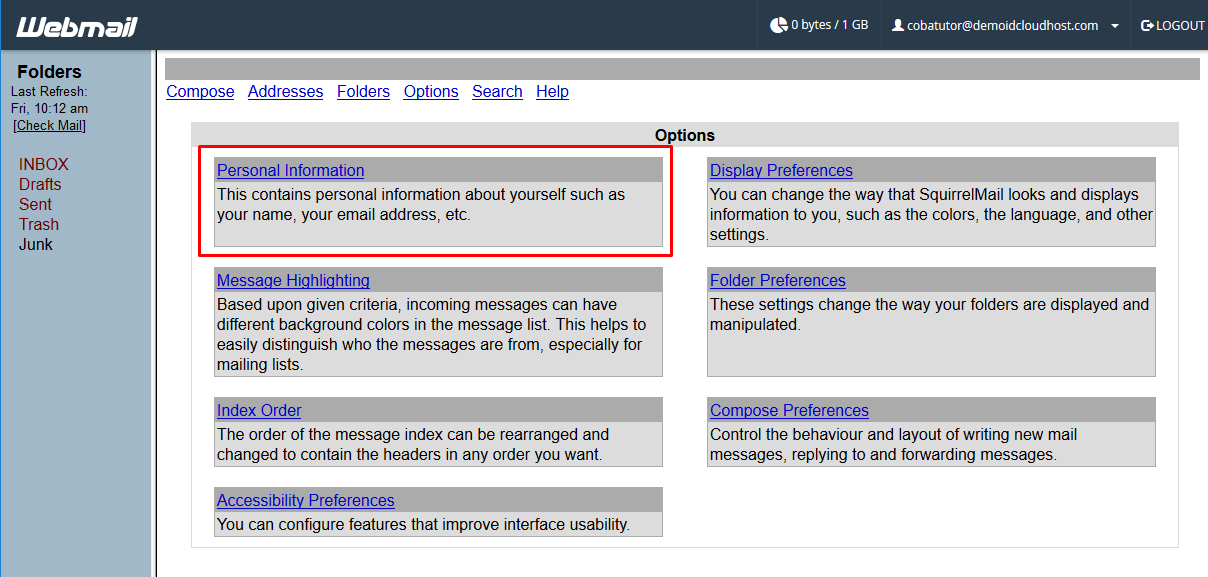Viewport: 1208px width, 577px height.
Task: Click the storage quota pie chart icon
Action: pos(779,25)
